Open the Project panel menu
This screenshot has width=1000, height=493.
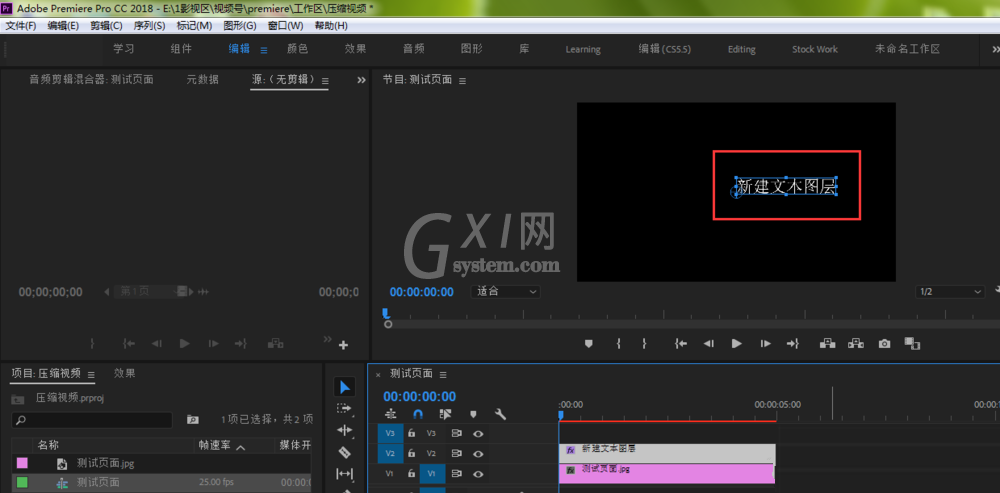pyautogui.click(x=91, y=374)
